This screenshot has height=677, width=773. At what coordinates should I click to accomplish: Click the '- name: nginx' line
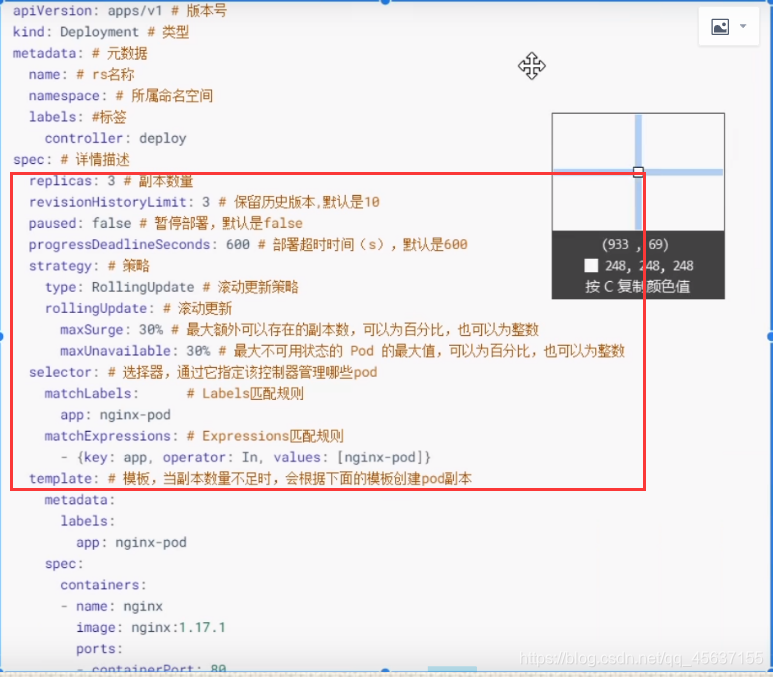point(111,606)
